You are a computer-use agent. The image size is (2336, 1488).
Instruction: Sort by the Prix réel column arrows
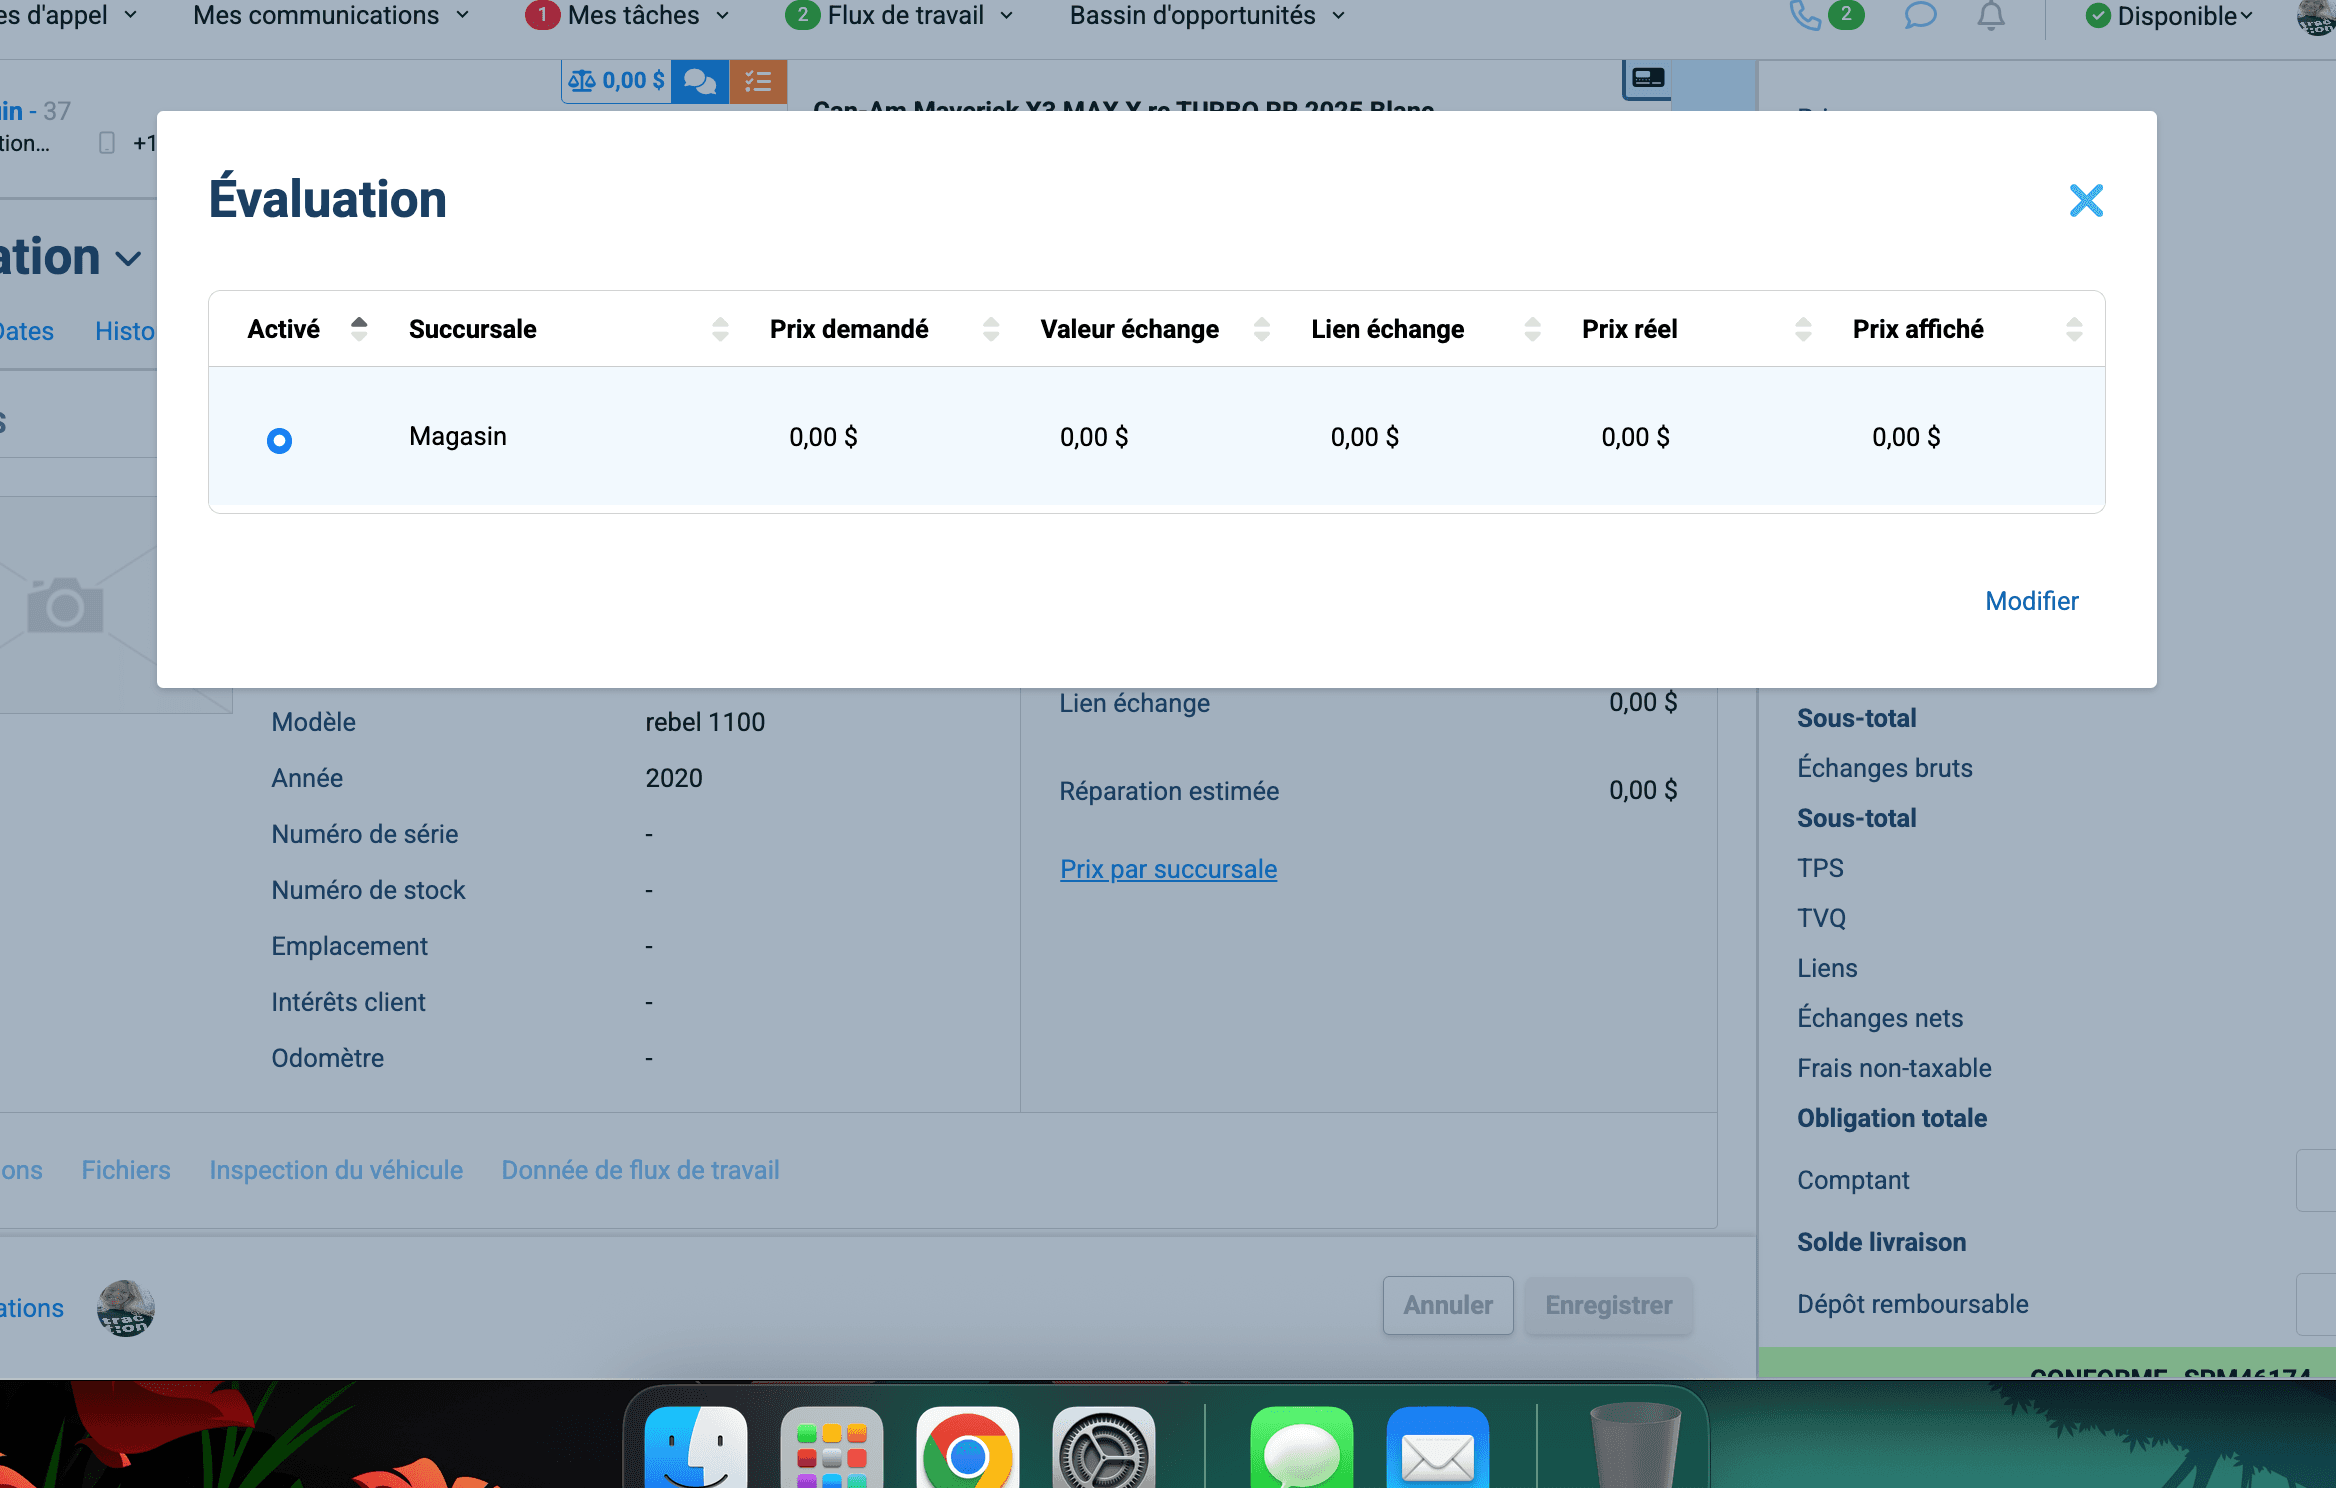click(1803, 329)
